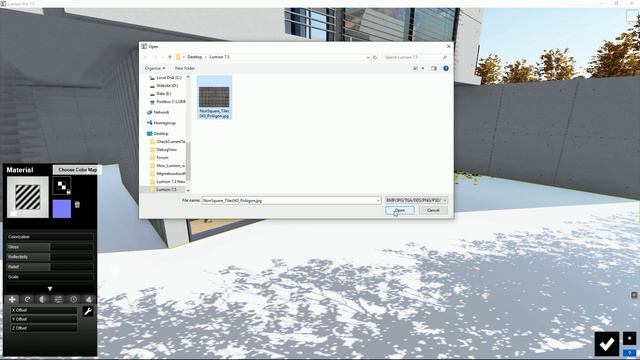
Task: Click the Open button in file dialog
Action: pos(400,210)
